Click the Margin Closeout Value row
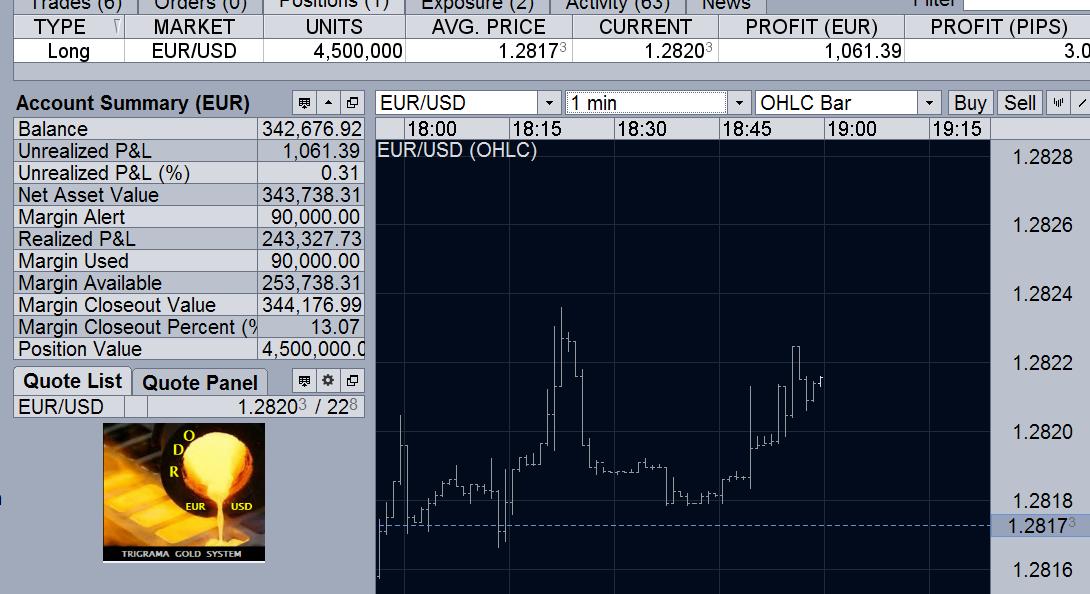 (189, 305)
